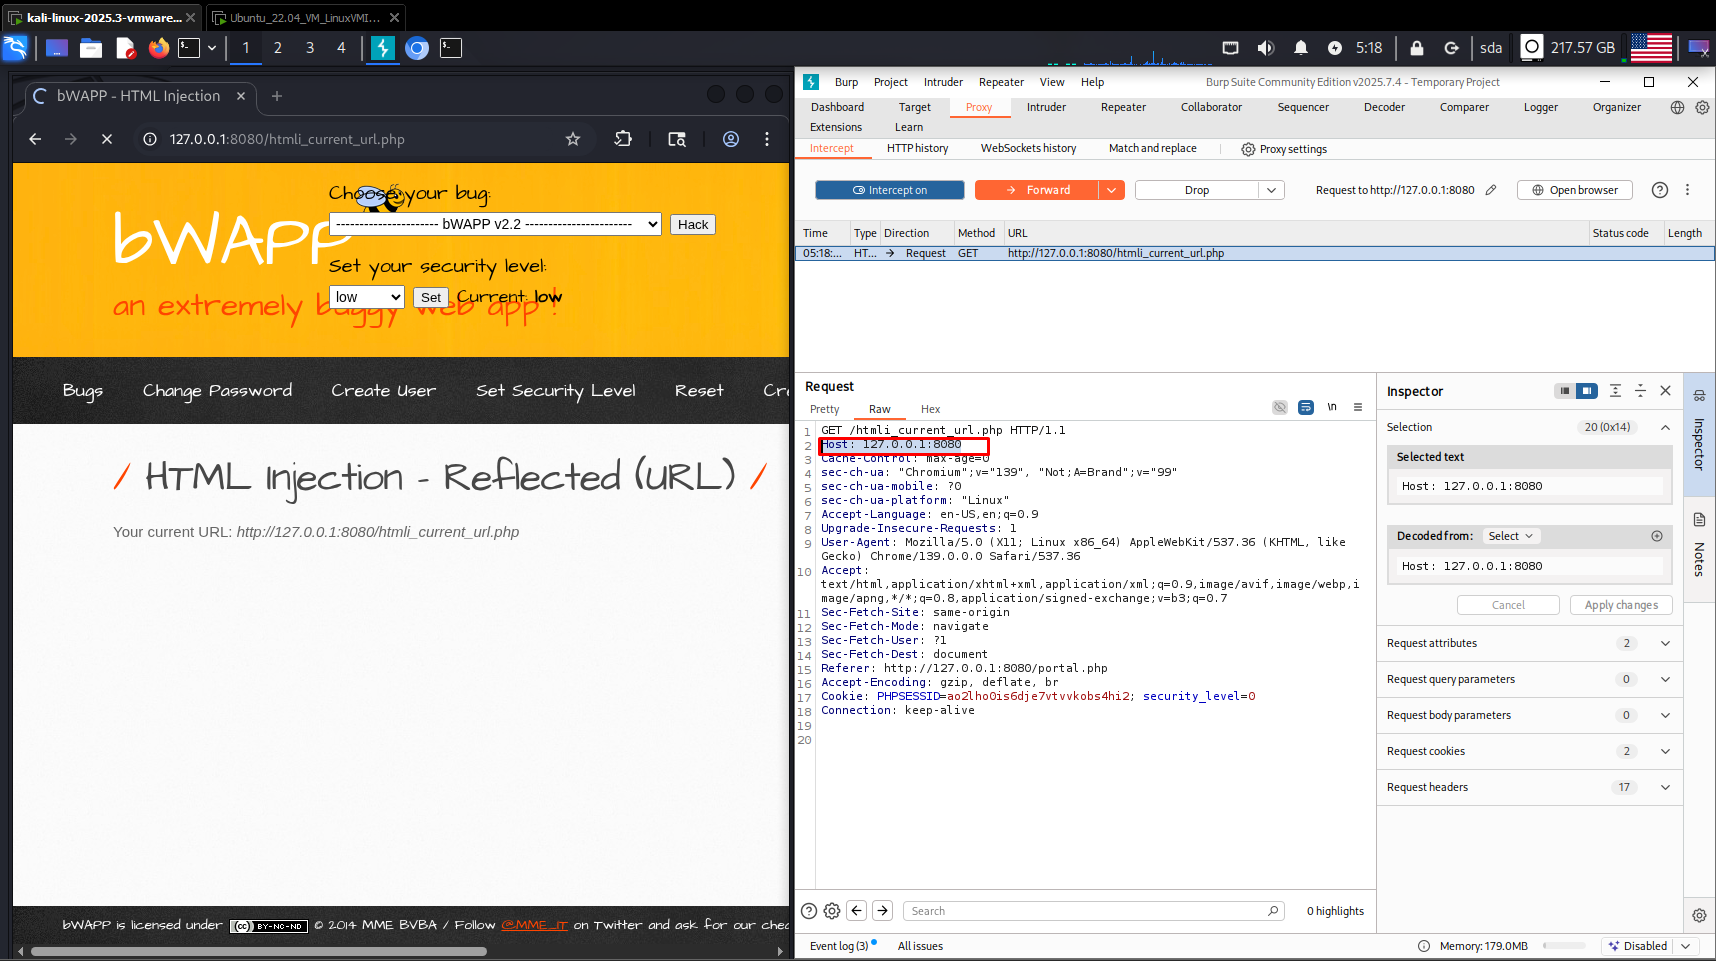Toggle the Intercept on button
Viewport: 1716px width, 961px height.
889,190
